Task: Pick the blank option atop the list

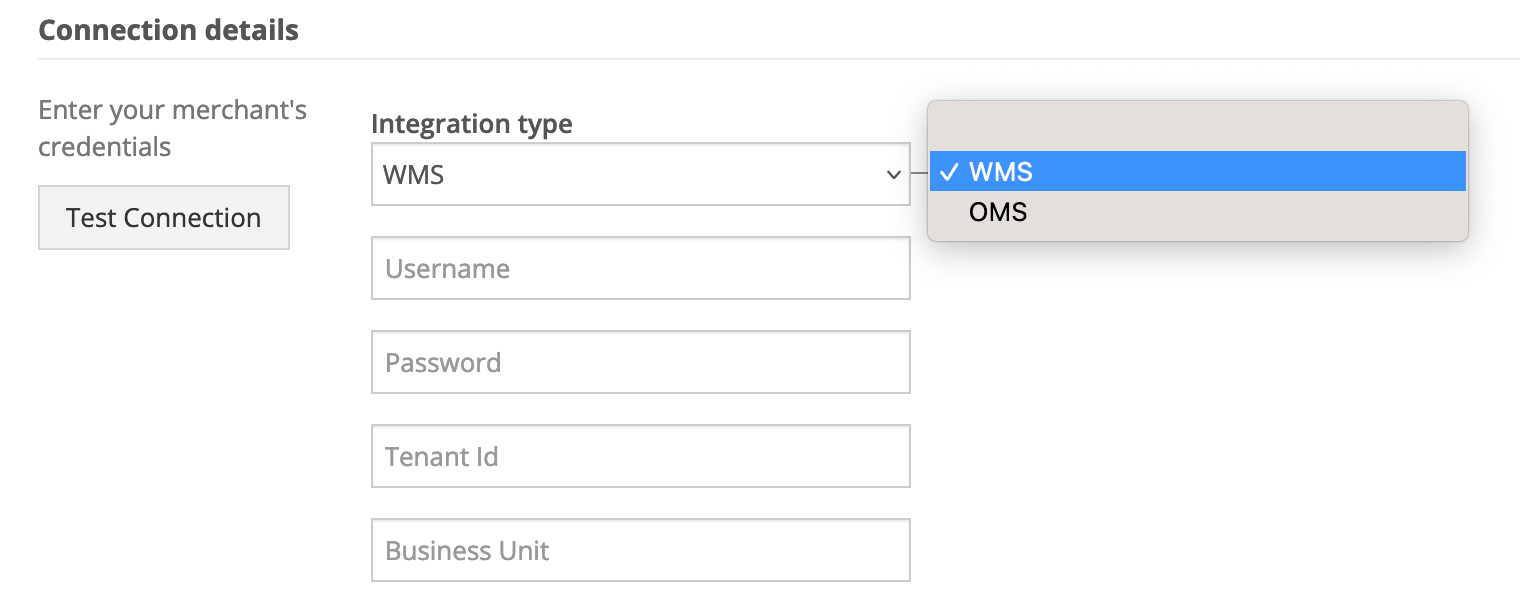Action: 1196,129
